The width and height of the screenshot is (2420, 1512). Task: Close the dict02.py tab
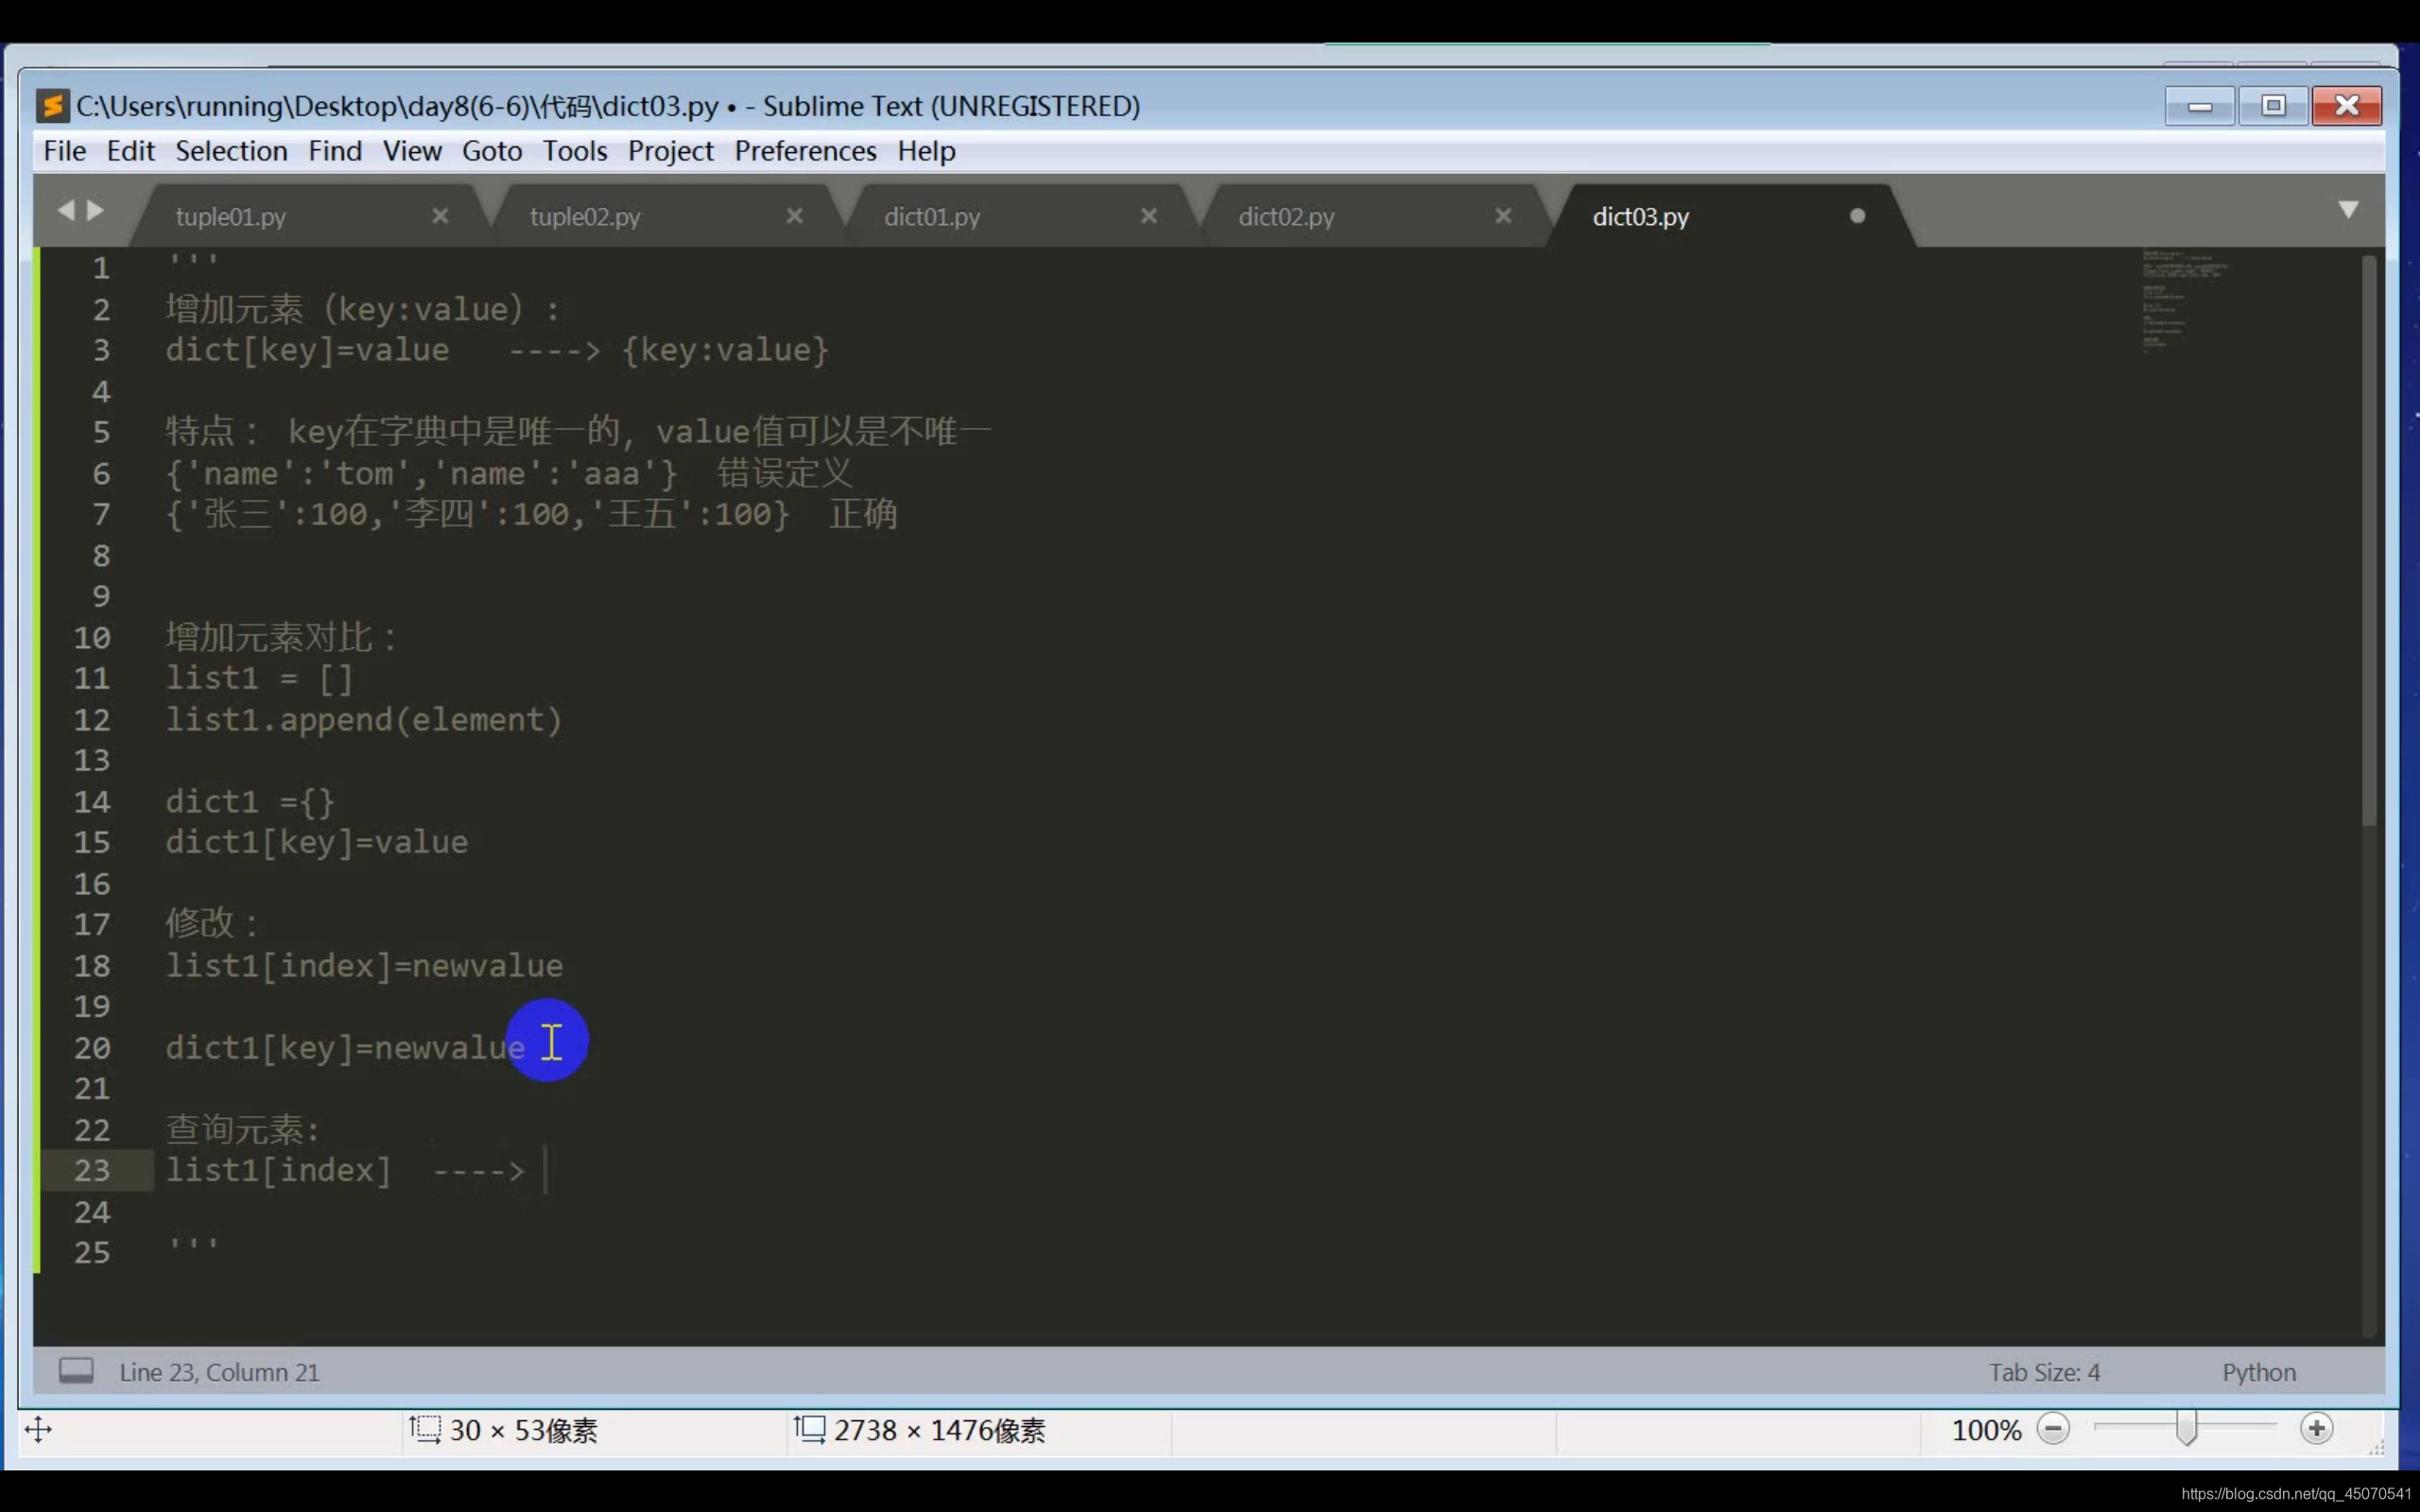pos(1502,216)
